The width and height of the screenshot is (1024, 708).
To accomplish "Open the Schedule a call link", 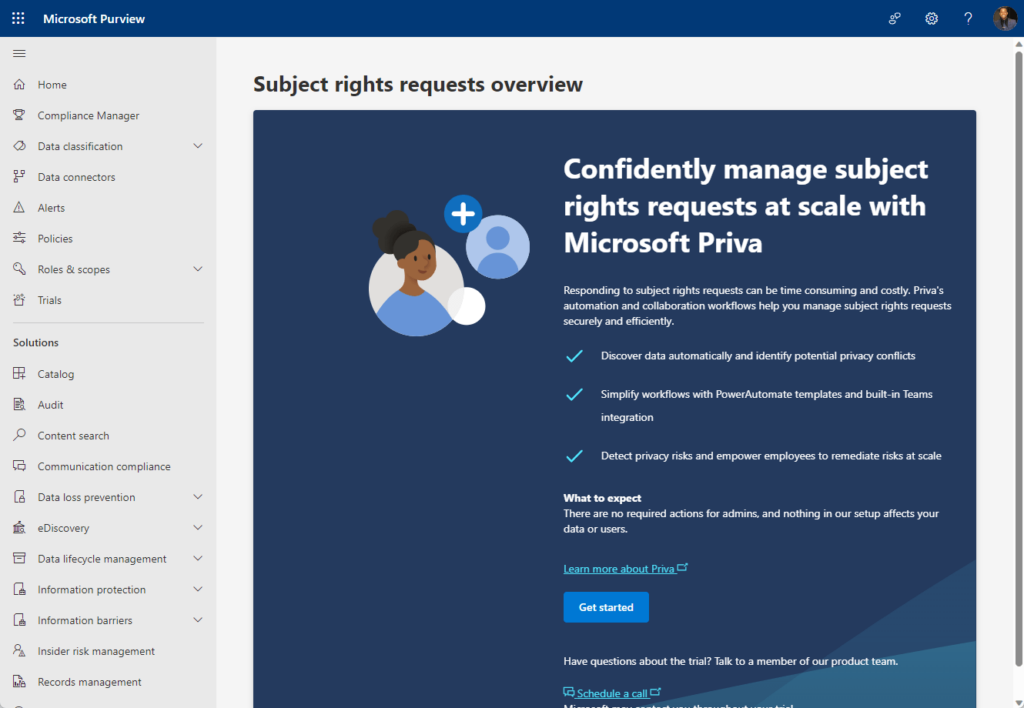I will click(612, 693).
